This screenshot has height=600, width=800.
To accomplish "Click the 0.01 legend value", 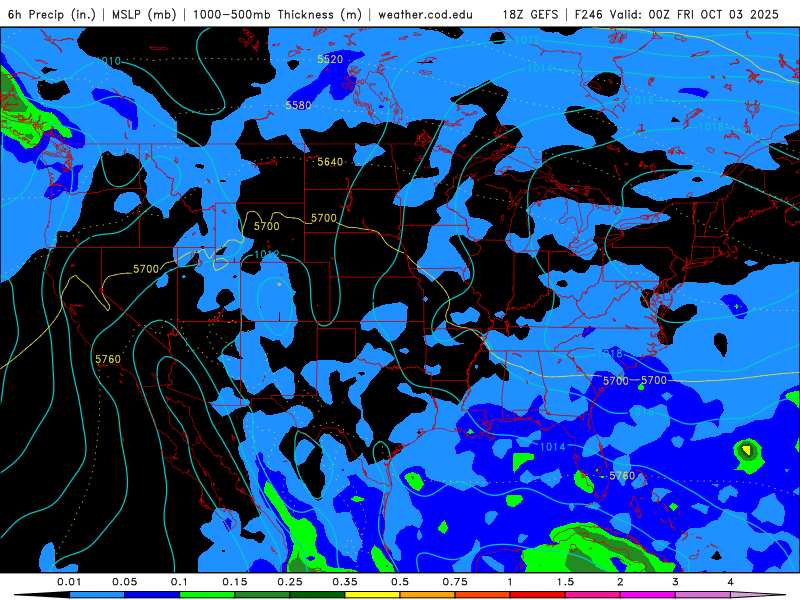I will (69, 582).
